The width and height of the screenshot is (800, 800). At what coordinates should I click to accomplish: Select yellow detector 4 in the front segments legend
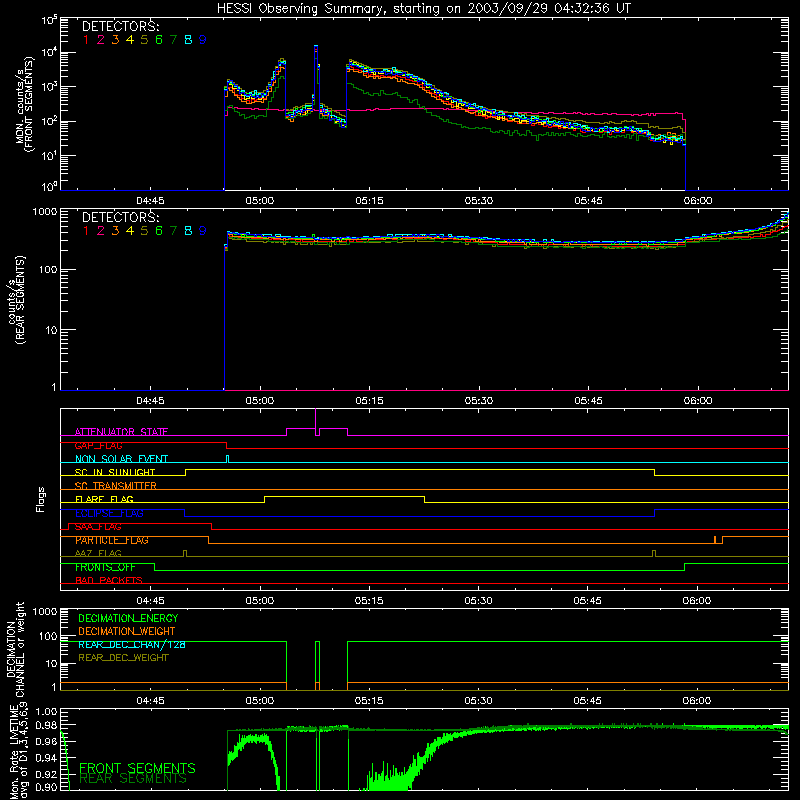point(130,40)
